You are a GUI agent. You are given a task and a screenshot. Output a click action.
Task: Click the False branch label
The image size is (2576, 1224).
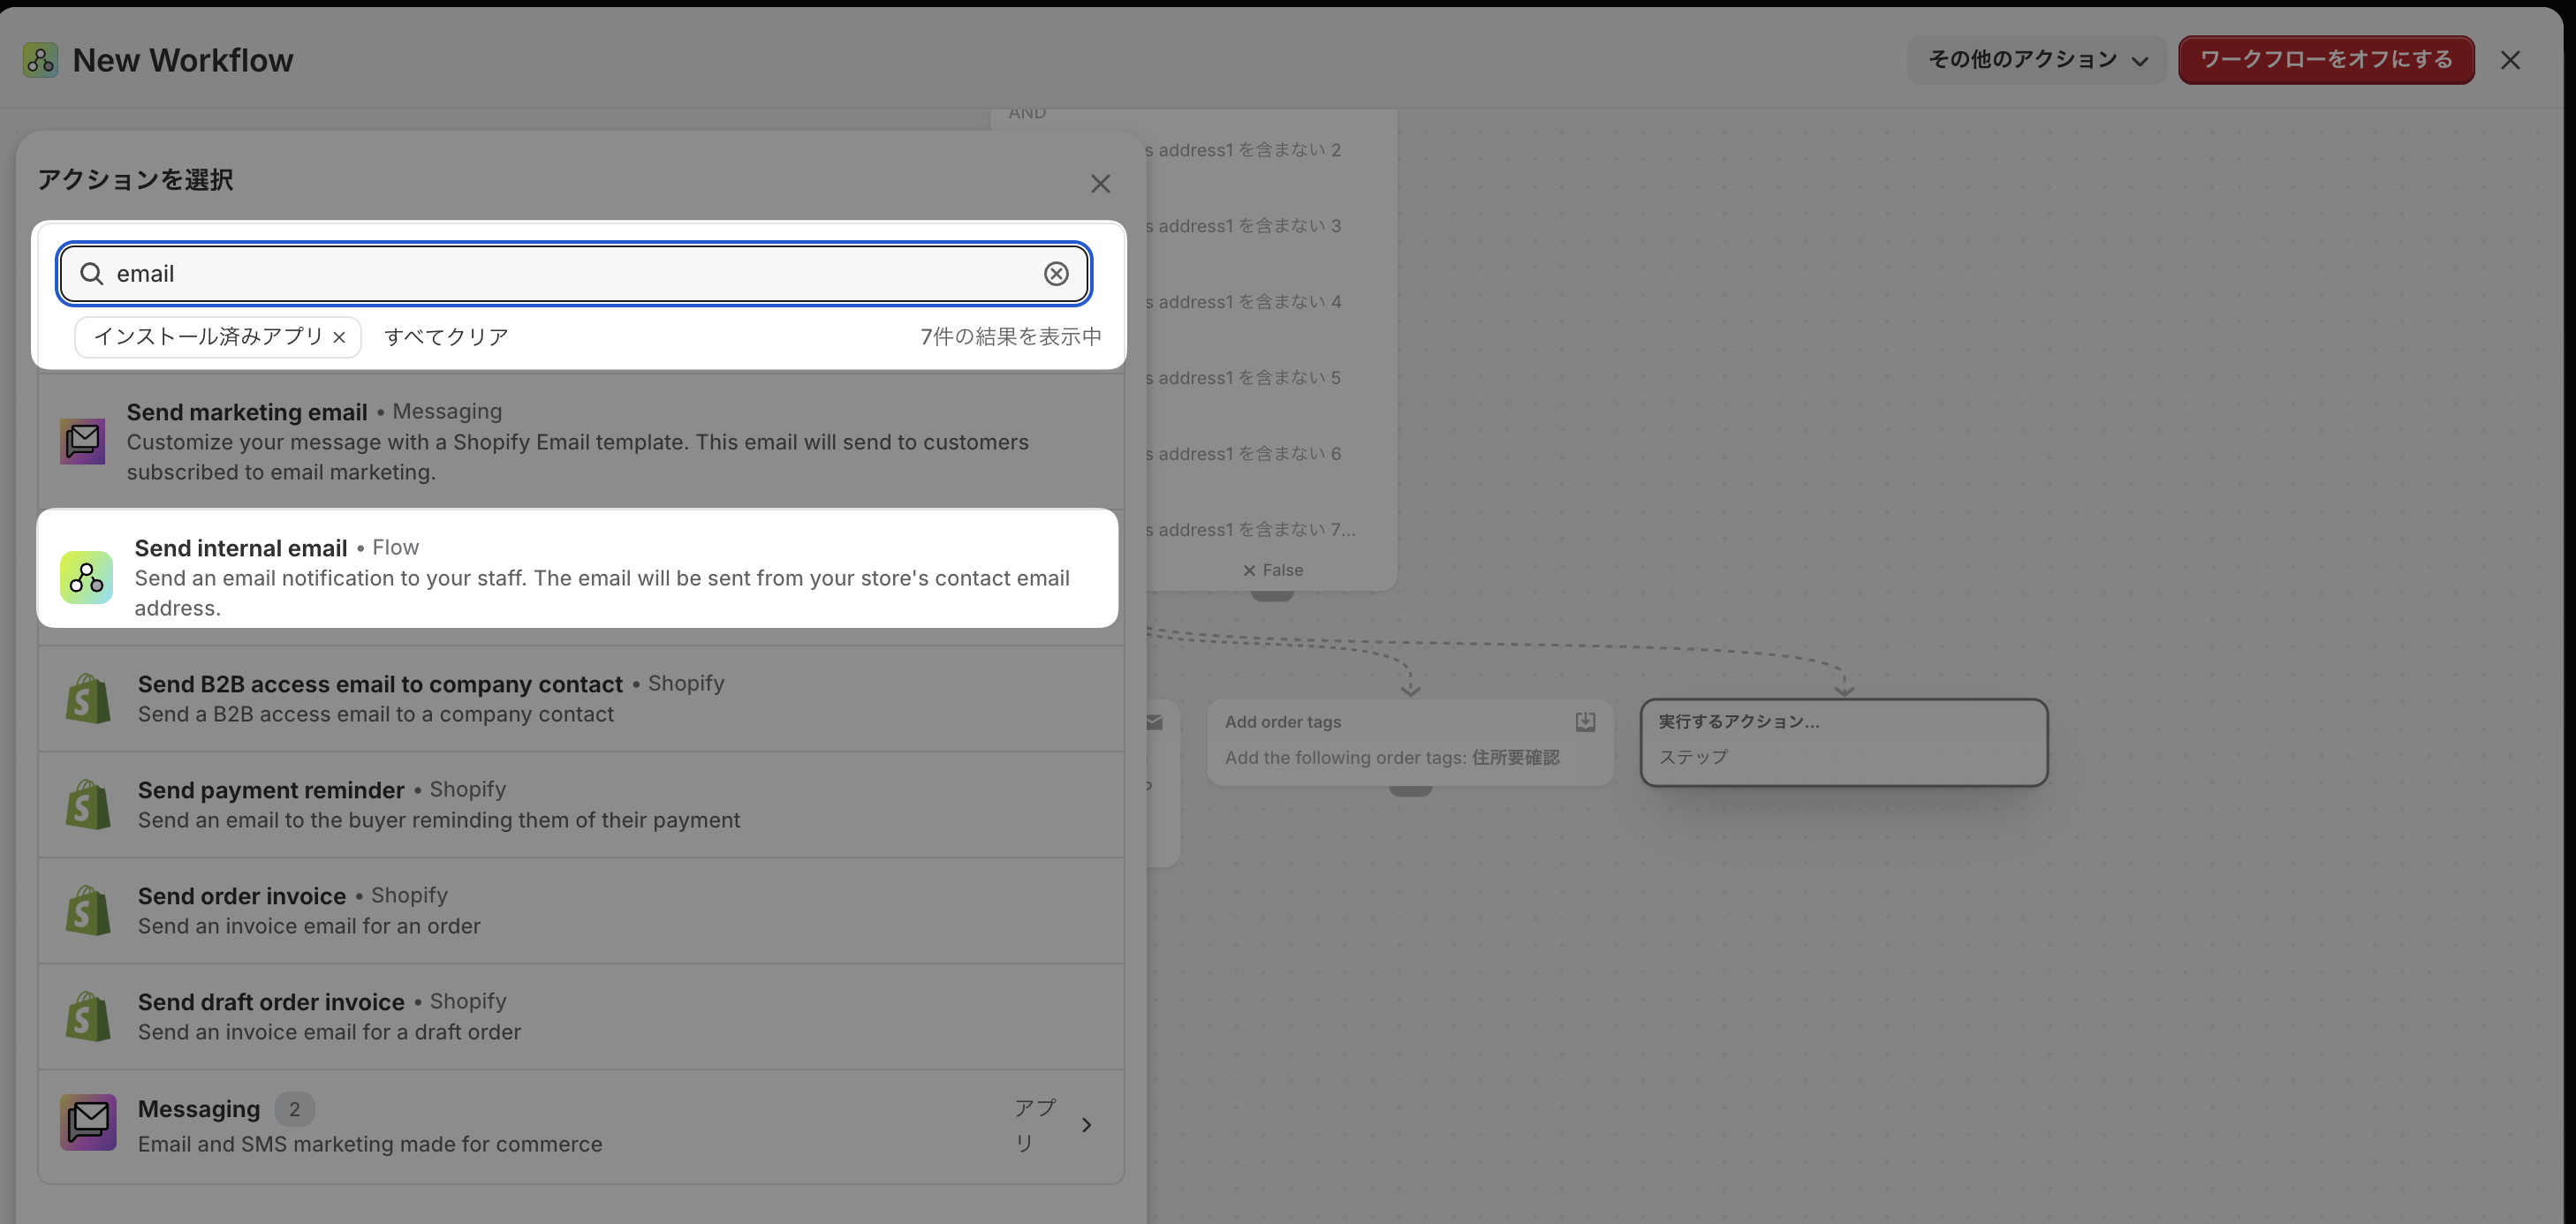click(1272, 570)
